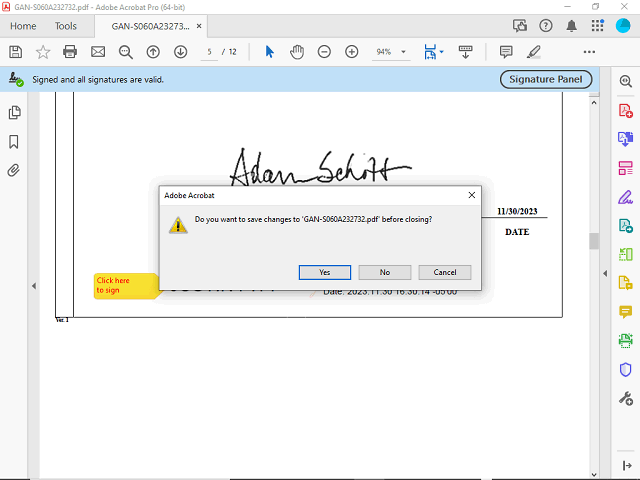Collapse the right tools pane arrow

605,273
